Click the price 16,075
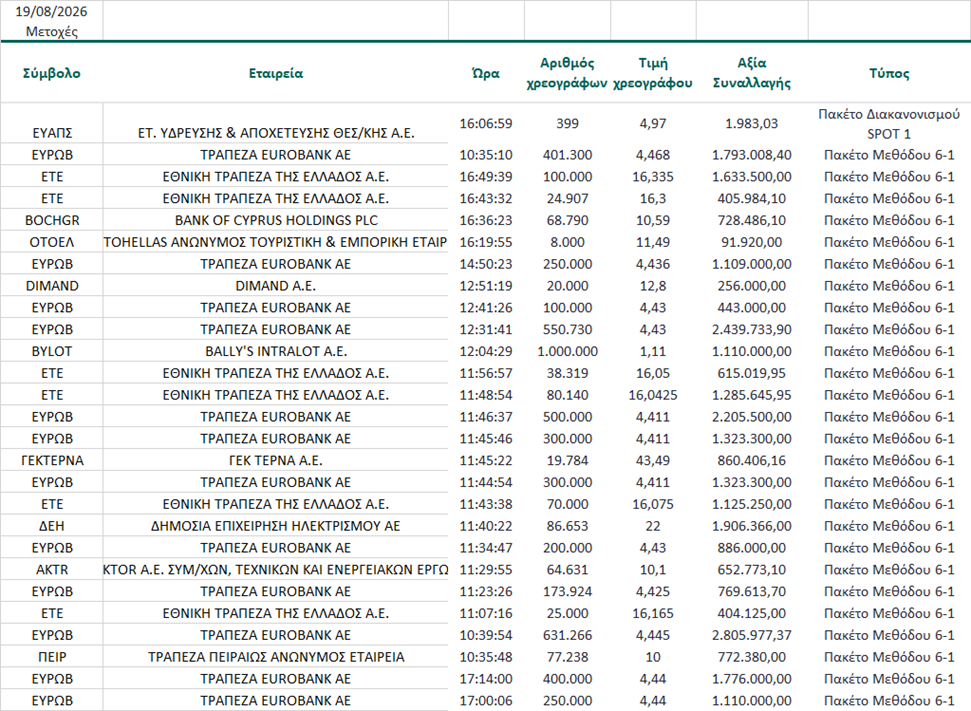 [x=653, y=504]
